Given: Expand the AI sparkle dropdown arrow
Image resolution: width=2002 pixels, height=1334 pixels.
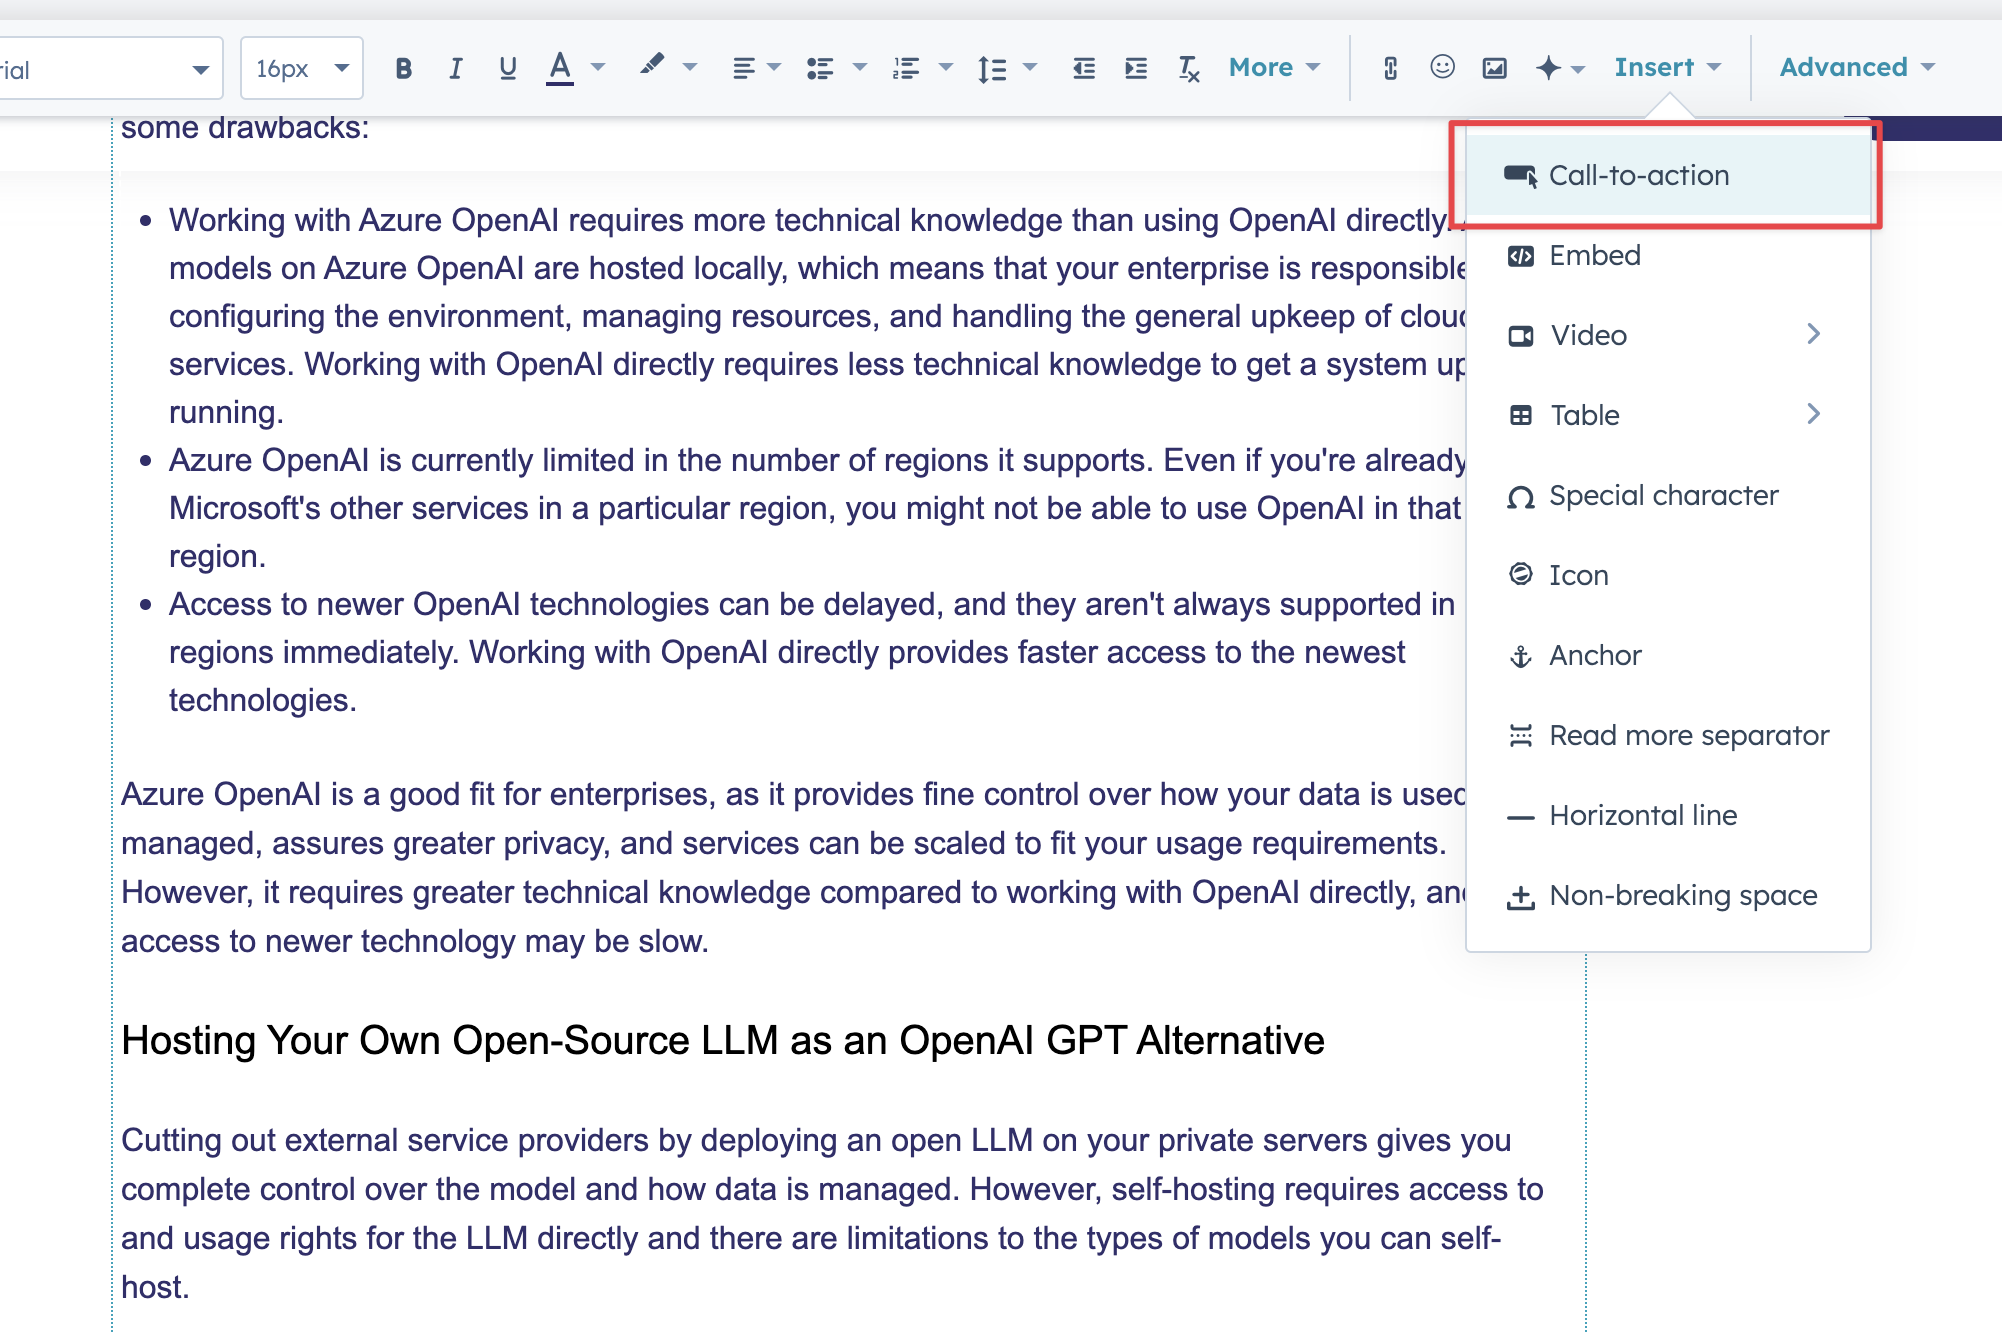Looking at the screenshot, I should click(x=1578, y=69).
